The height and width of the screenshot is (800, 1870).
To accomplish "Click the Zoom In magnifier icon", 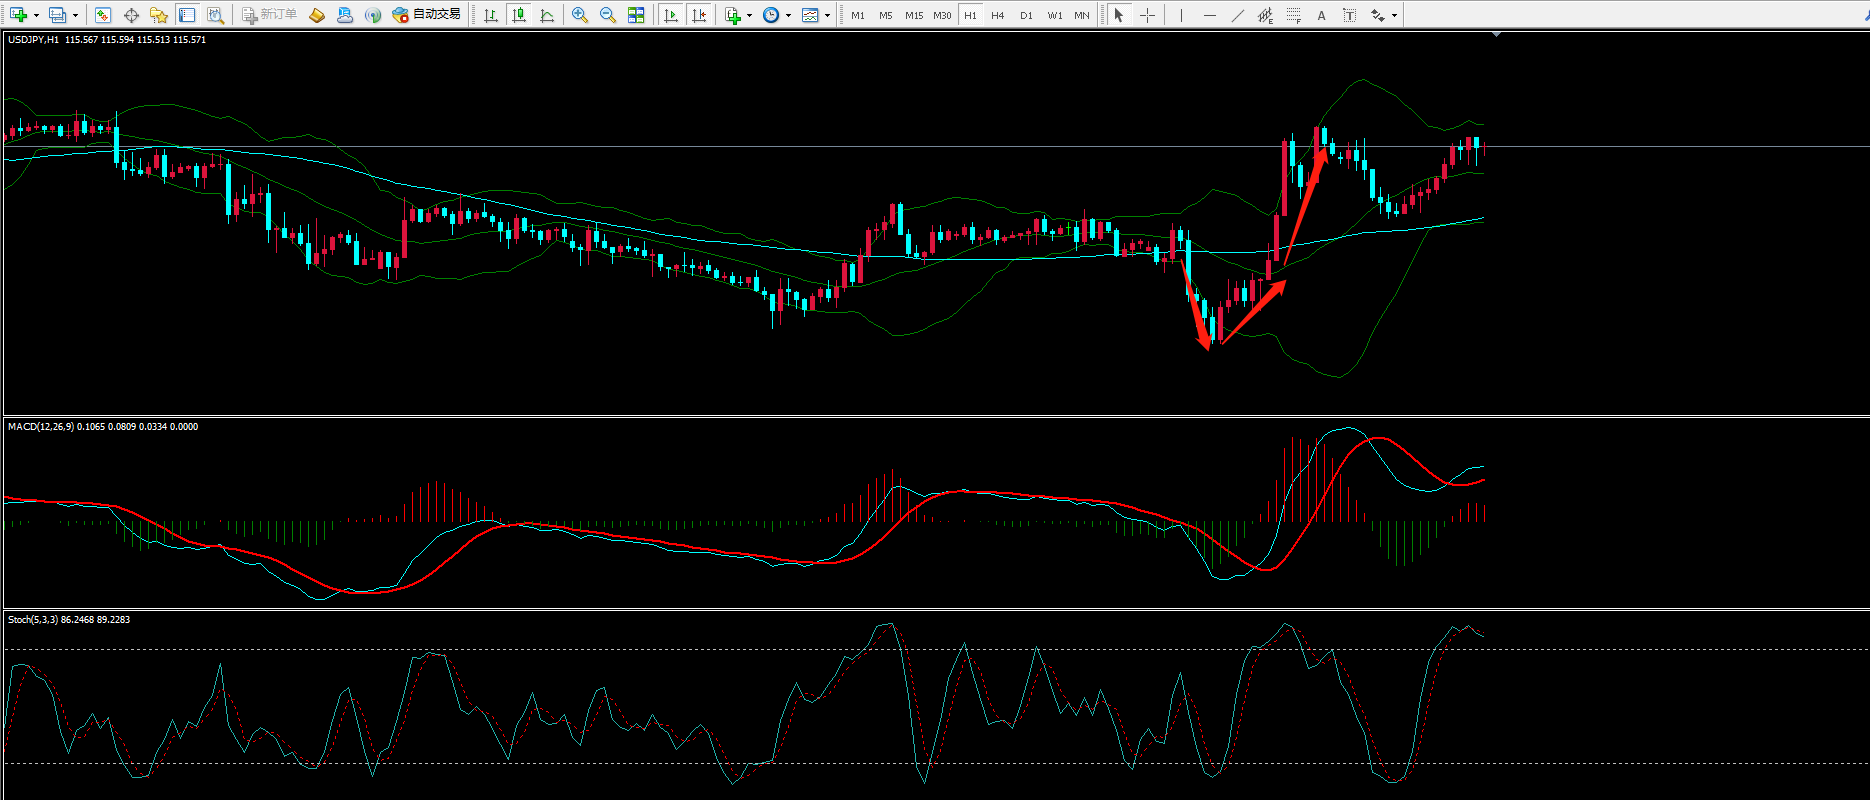I will point(580,15).
